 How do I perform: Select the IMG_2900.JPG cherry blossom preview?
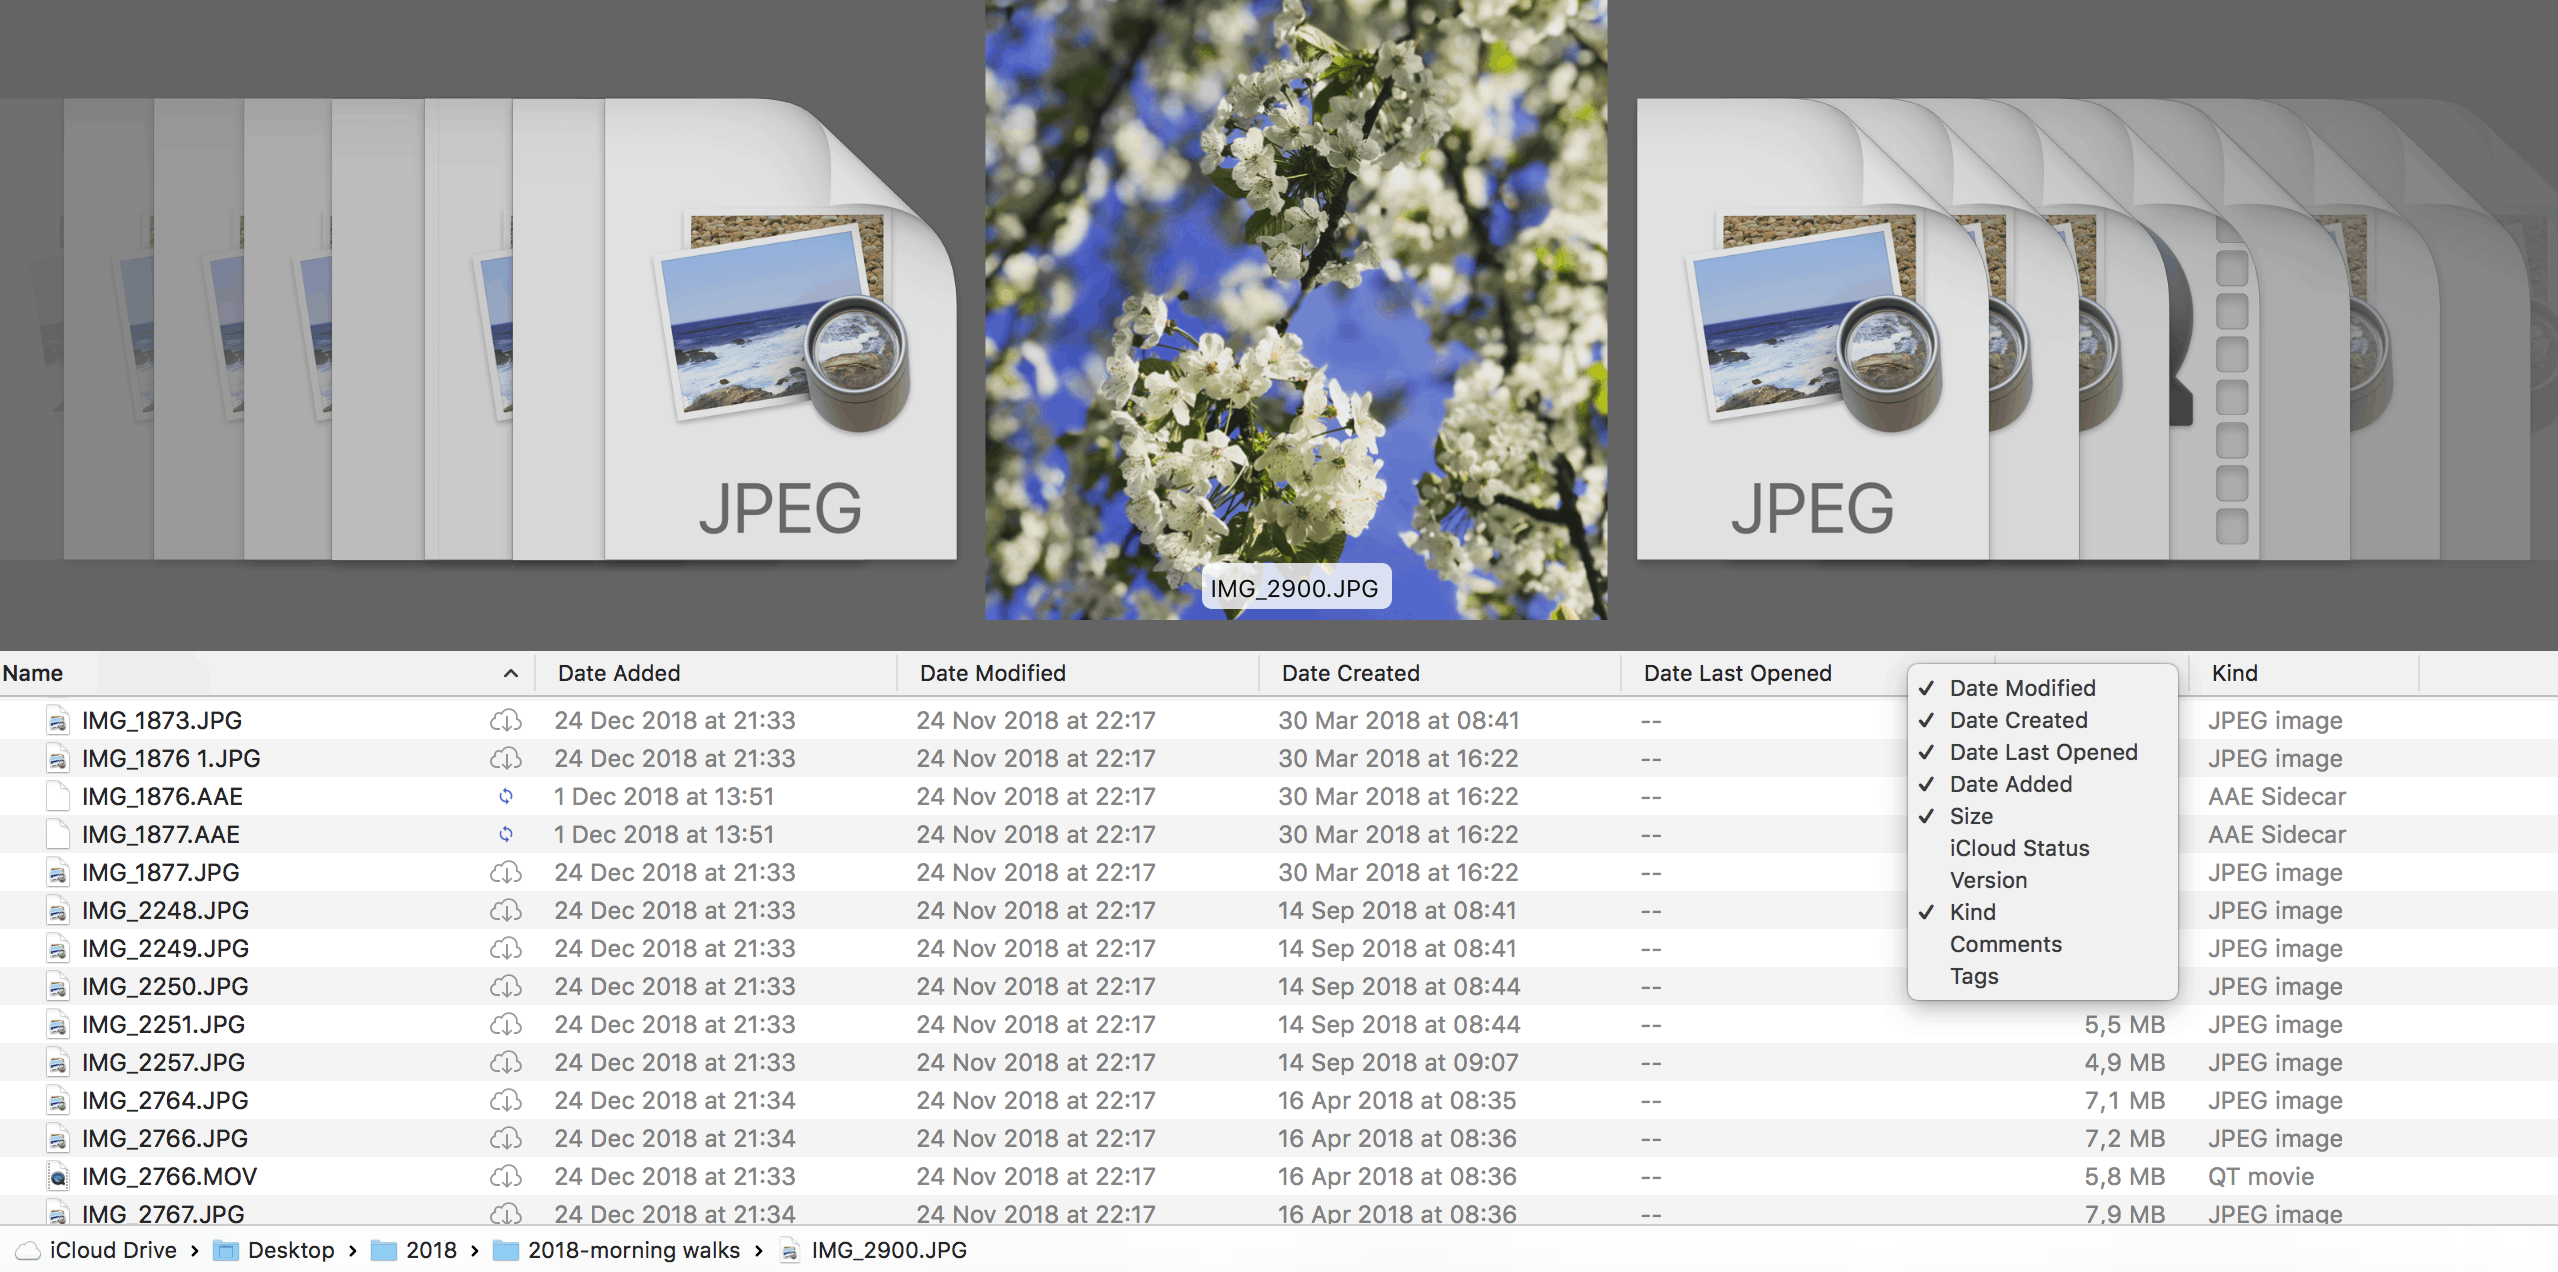click(1295, 310)
